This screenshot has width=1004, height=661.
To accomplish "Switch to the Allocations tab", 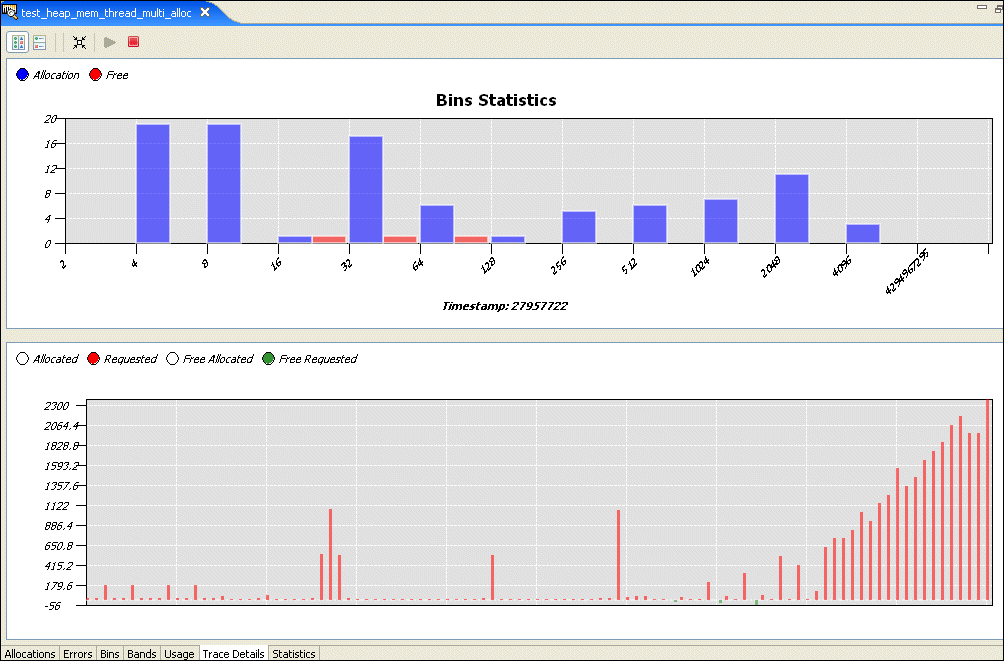I will 30,654.
